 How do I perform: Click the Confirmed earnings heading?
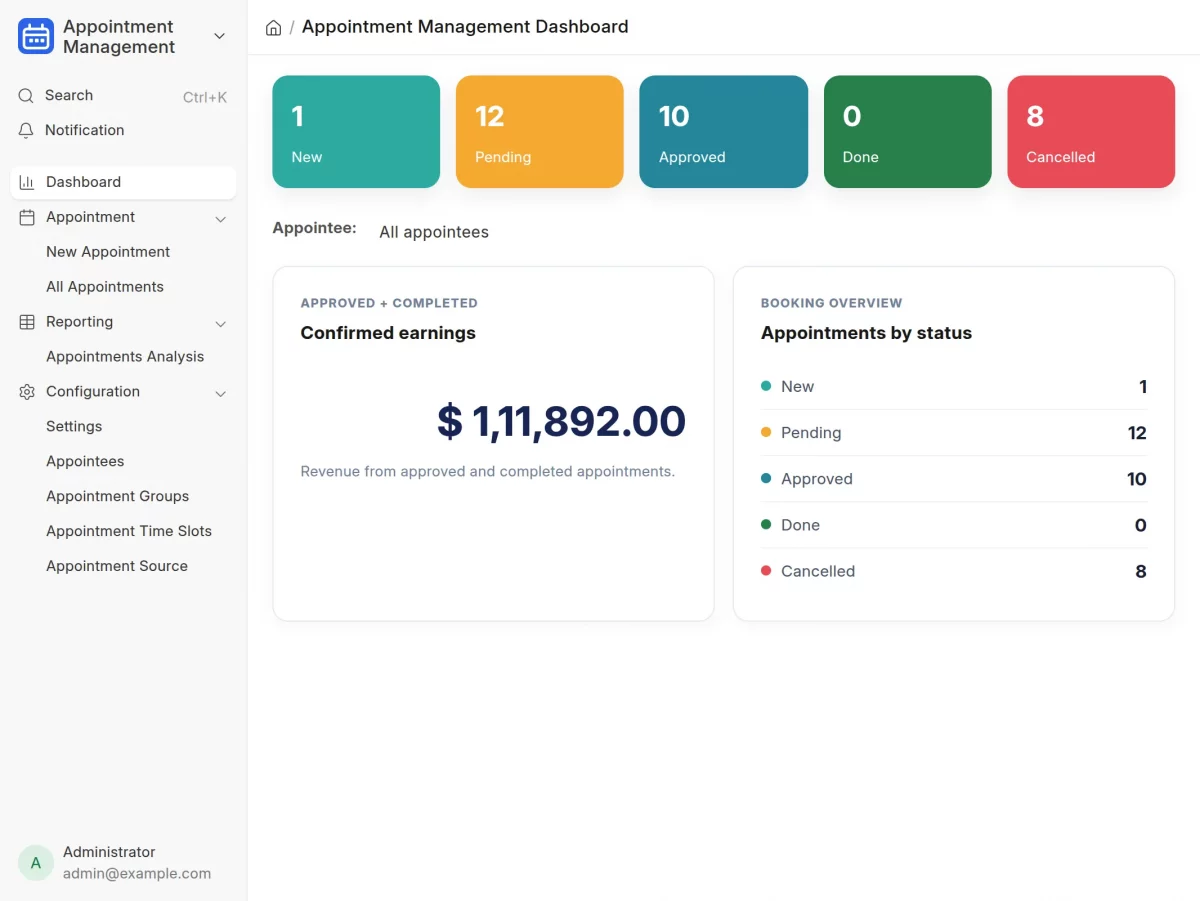coord(388,333)
